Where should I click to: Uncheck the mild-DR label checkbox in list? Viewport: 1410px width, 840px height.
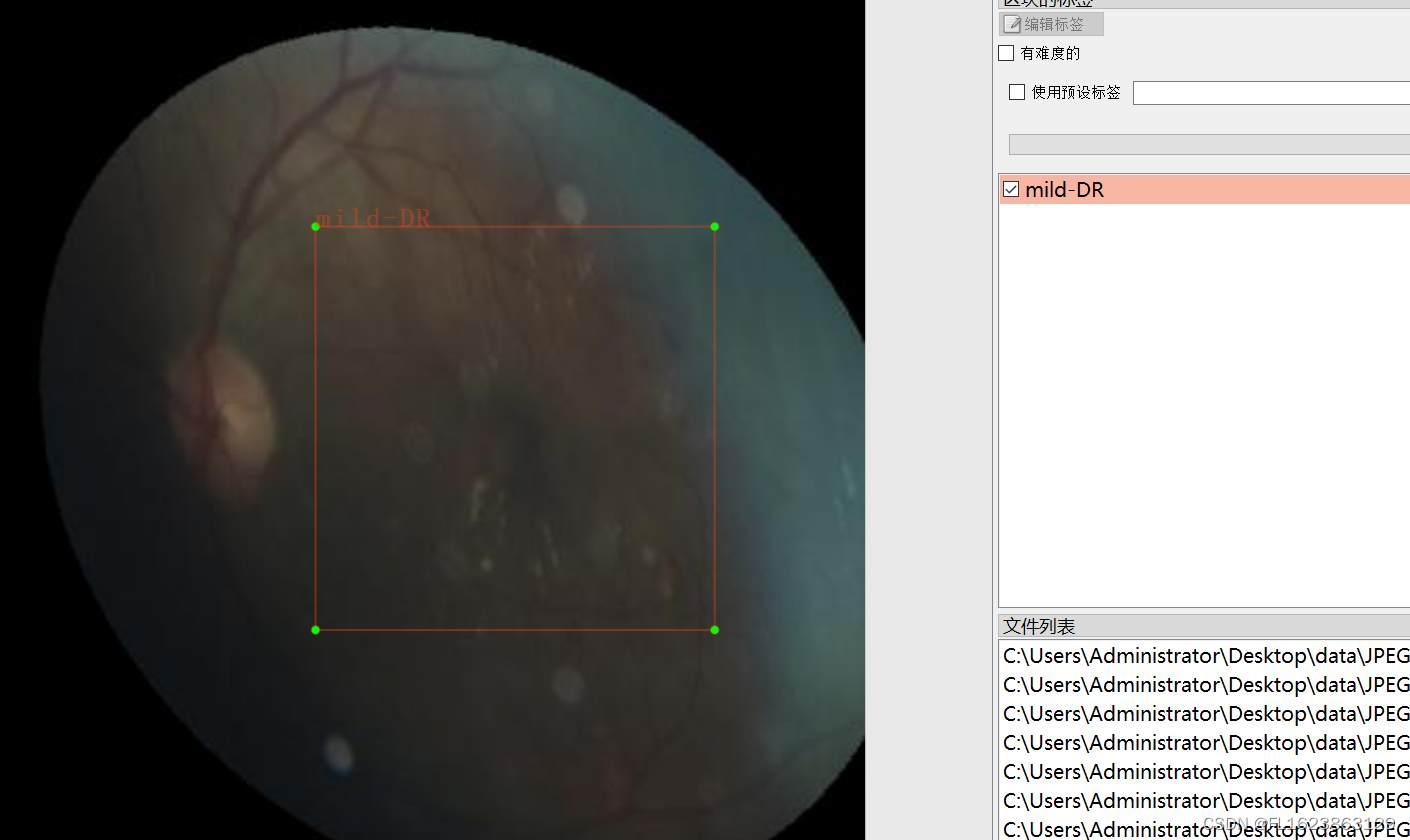pyautogui.click(x=1011, y=189)
